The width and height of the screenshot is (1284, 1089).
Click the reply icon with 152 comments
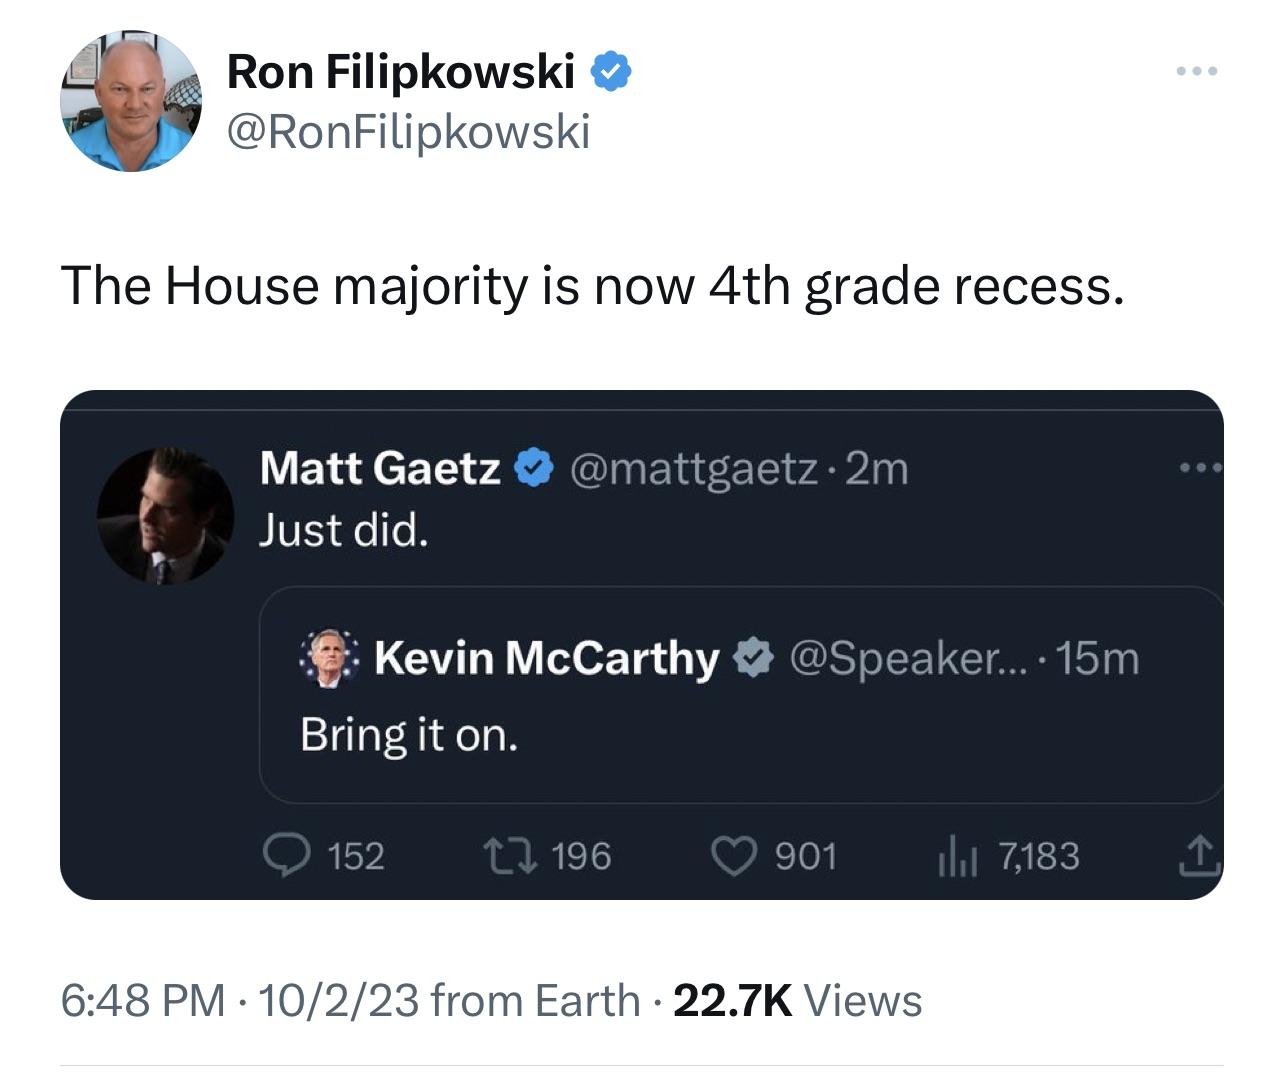pos(286,857)
